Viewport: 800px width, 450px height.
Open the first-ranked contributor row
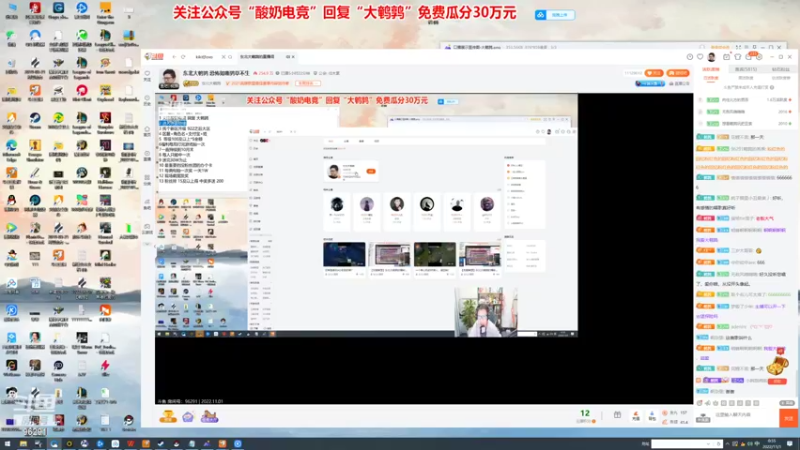click(x=745, y=99)
